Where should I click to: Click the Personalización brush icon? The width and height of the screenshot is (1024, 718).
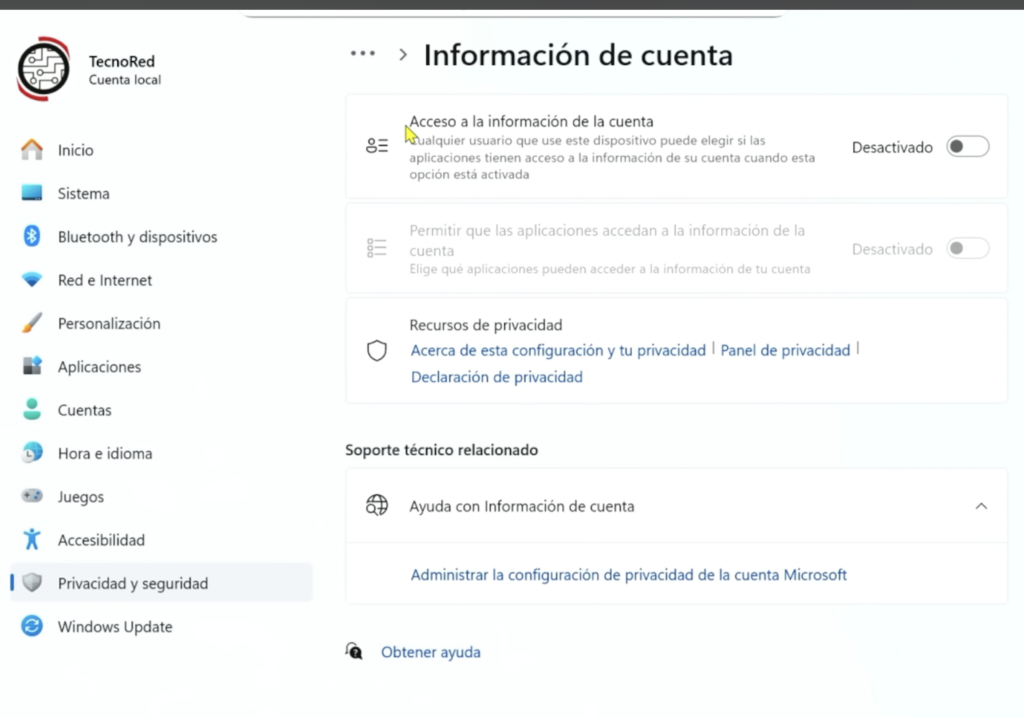coord(31,323)
